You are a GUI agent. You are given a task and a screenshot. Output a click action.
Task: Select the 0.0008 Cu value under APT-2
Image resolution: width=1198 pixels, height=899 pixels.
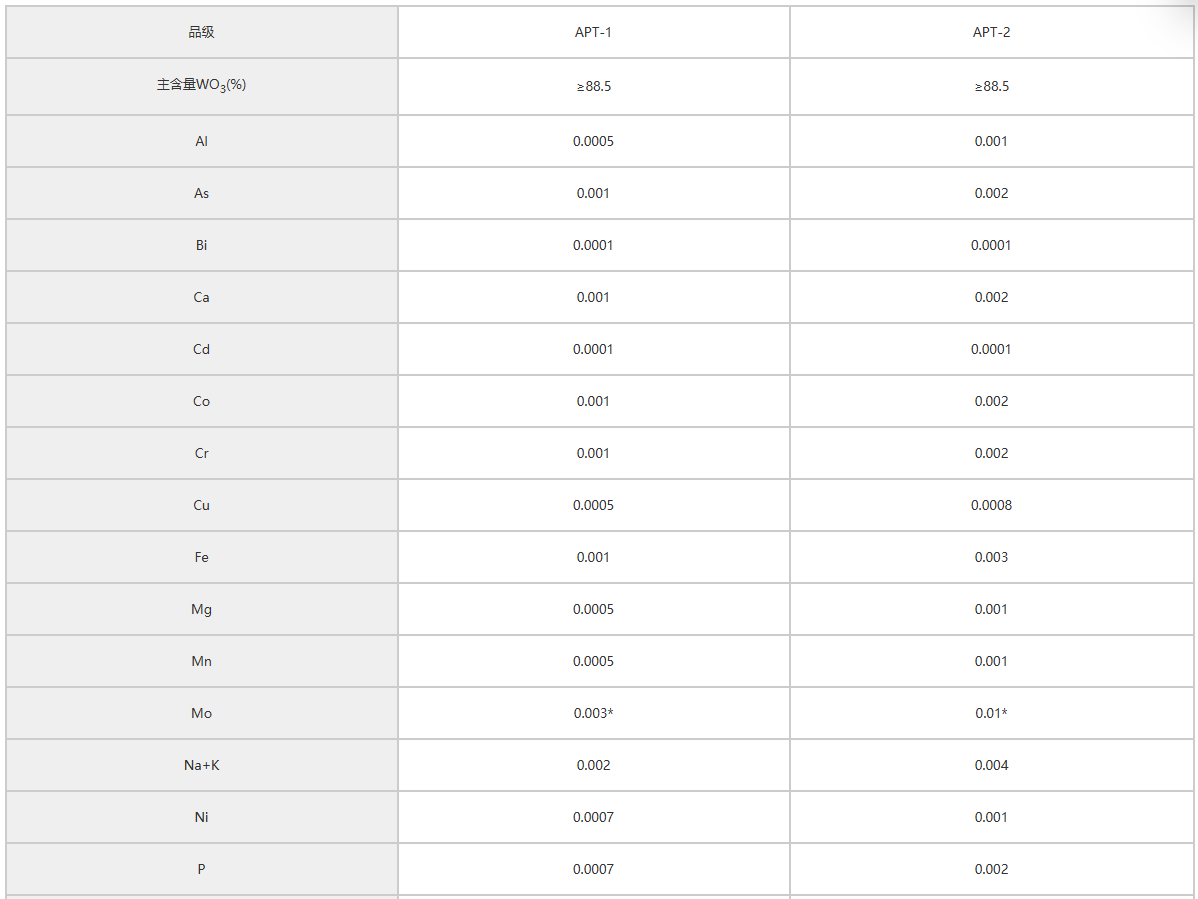991,505
